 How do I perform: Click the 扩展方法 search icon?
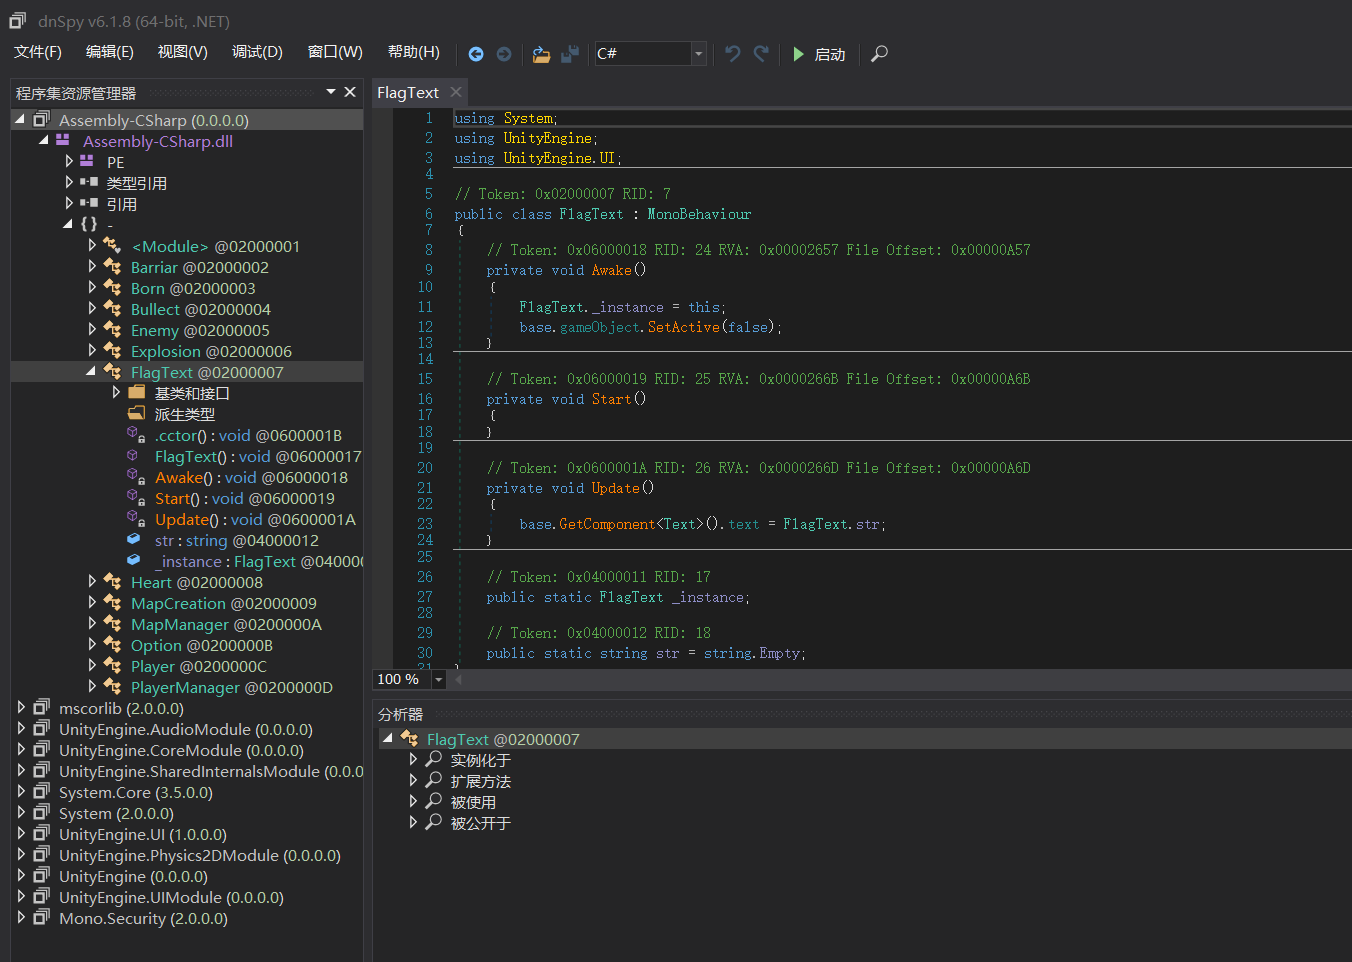coord(434,780)
